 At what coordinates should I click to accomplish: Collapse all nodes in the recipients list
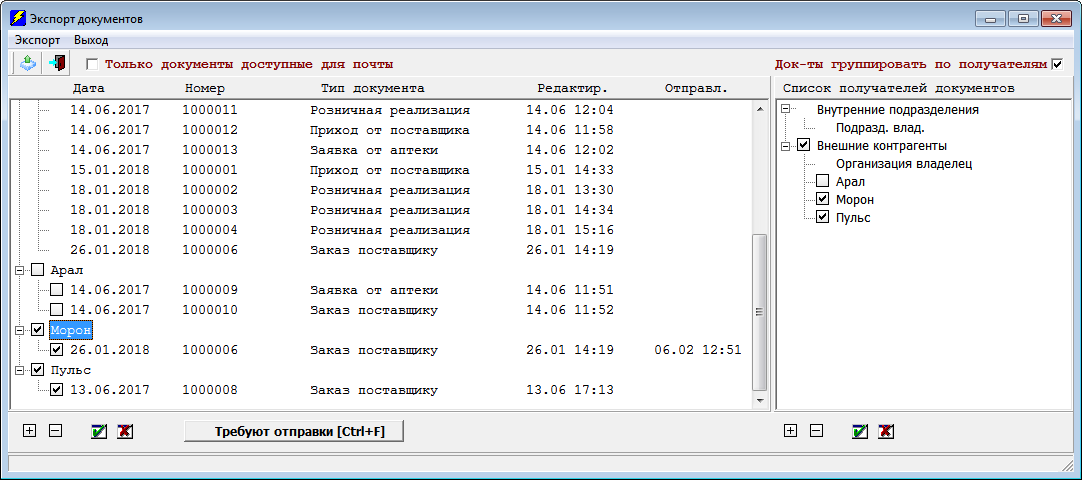(x=816, y=431)
